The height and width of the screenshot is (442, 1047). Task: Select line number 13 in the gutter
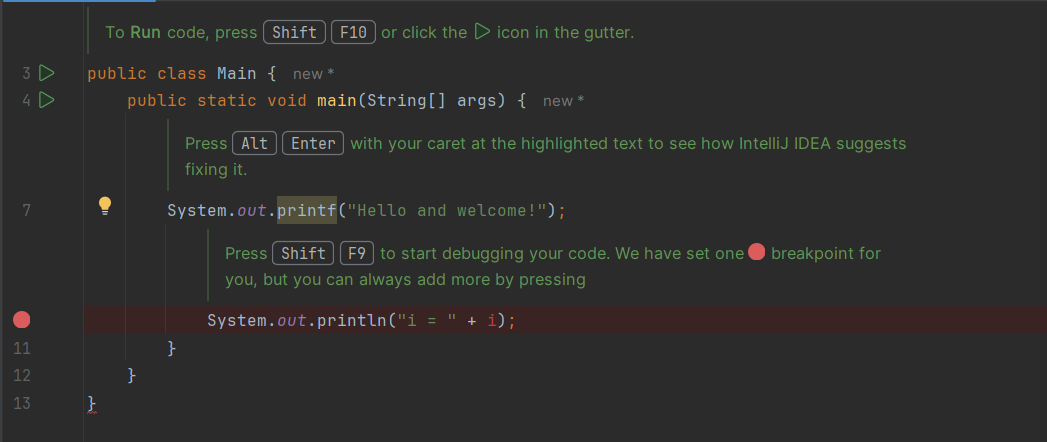pos(22,403)
